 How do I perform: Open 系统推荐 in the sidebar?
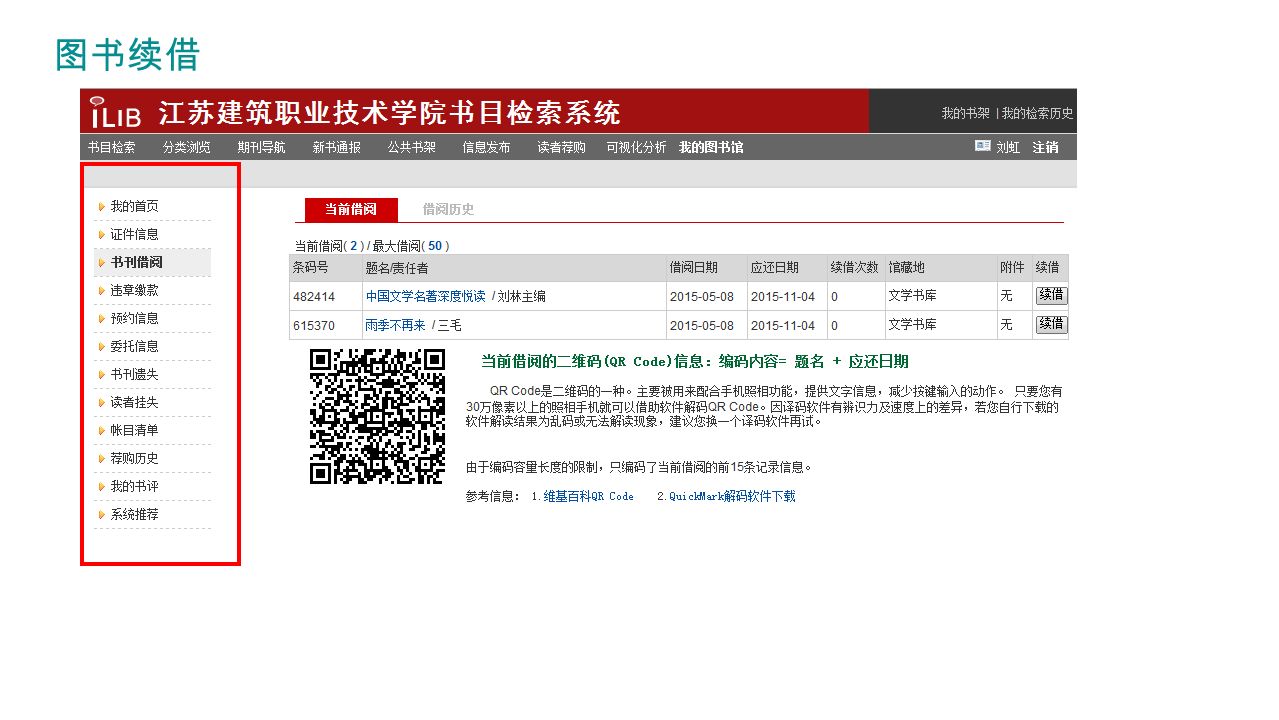134,514
